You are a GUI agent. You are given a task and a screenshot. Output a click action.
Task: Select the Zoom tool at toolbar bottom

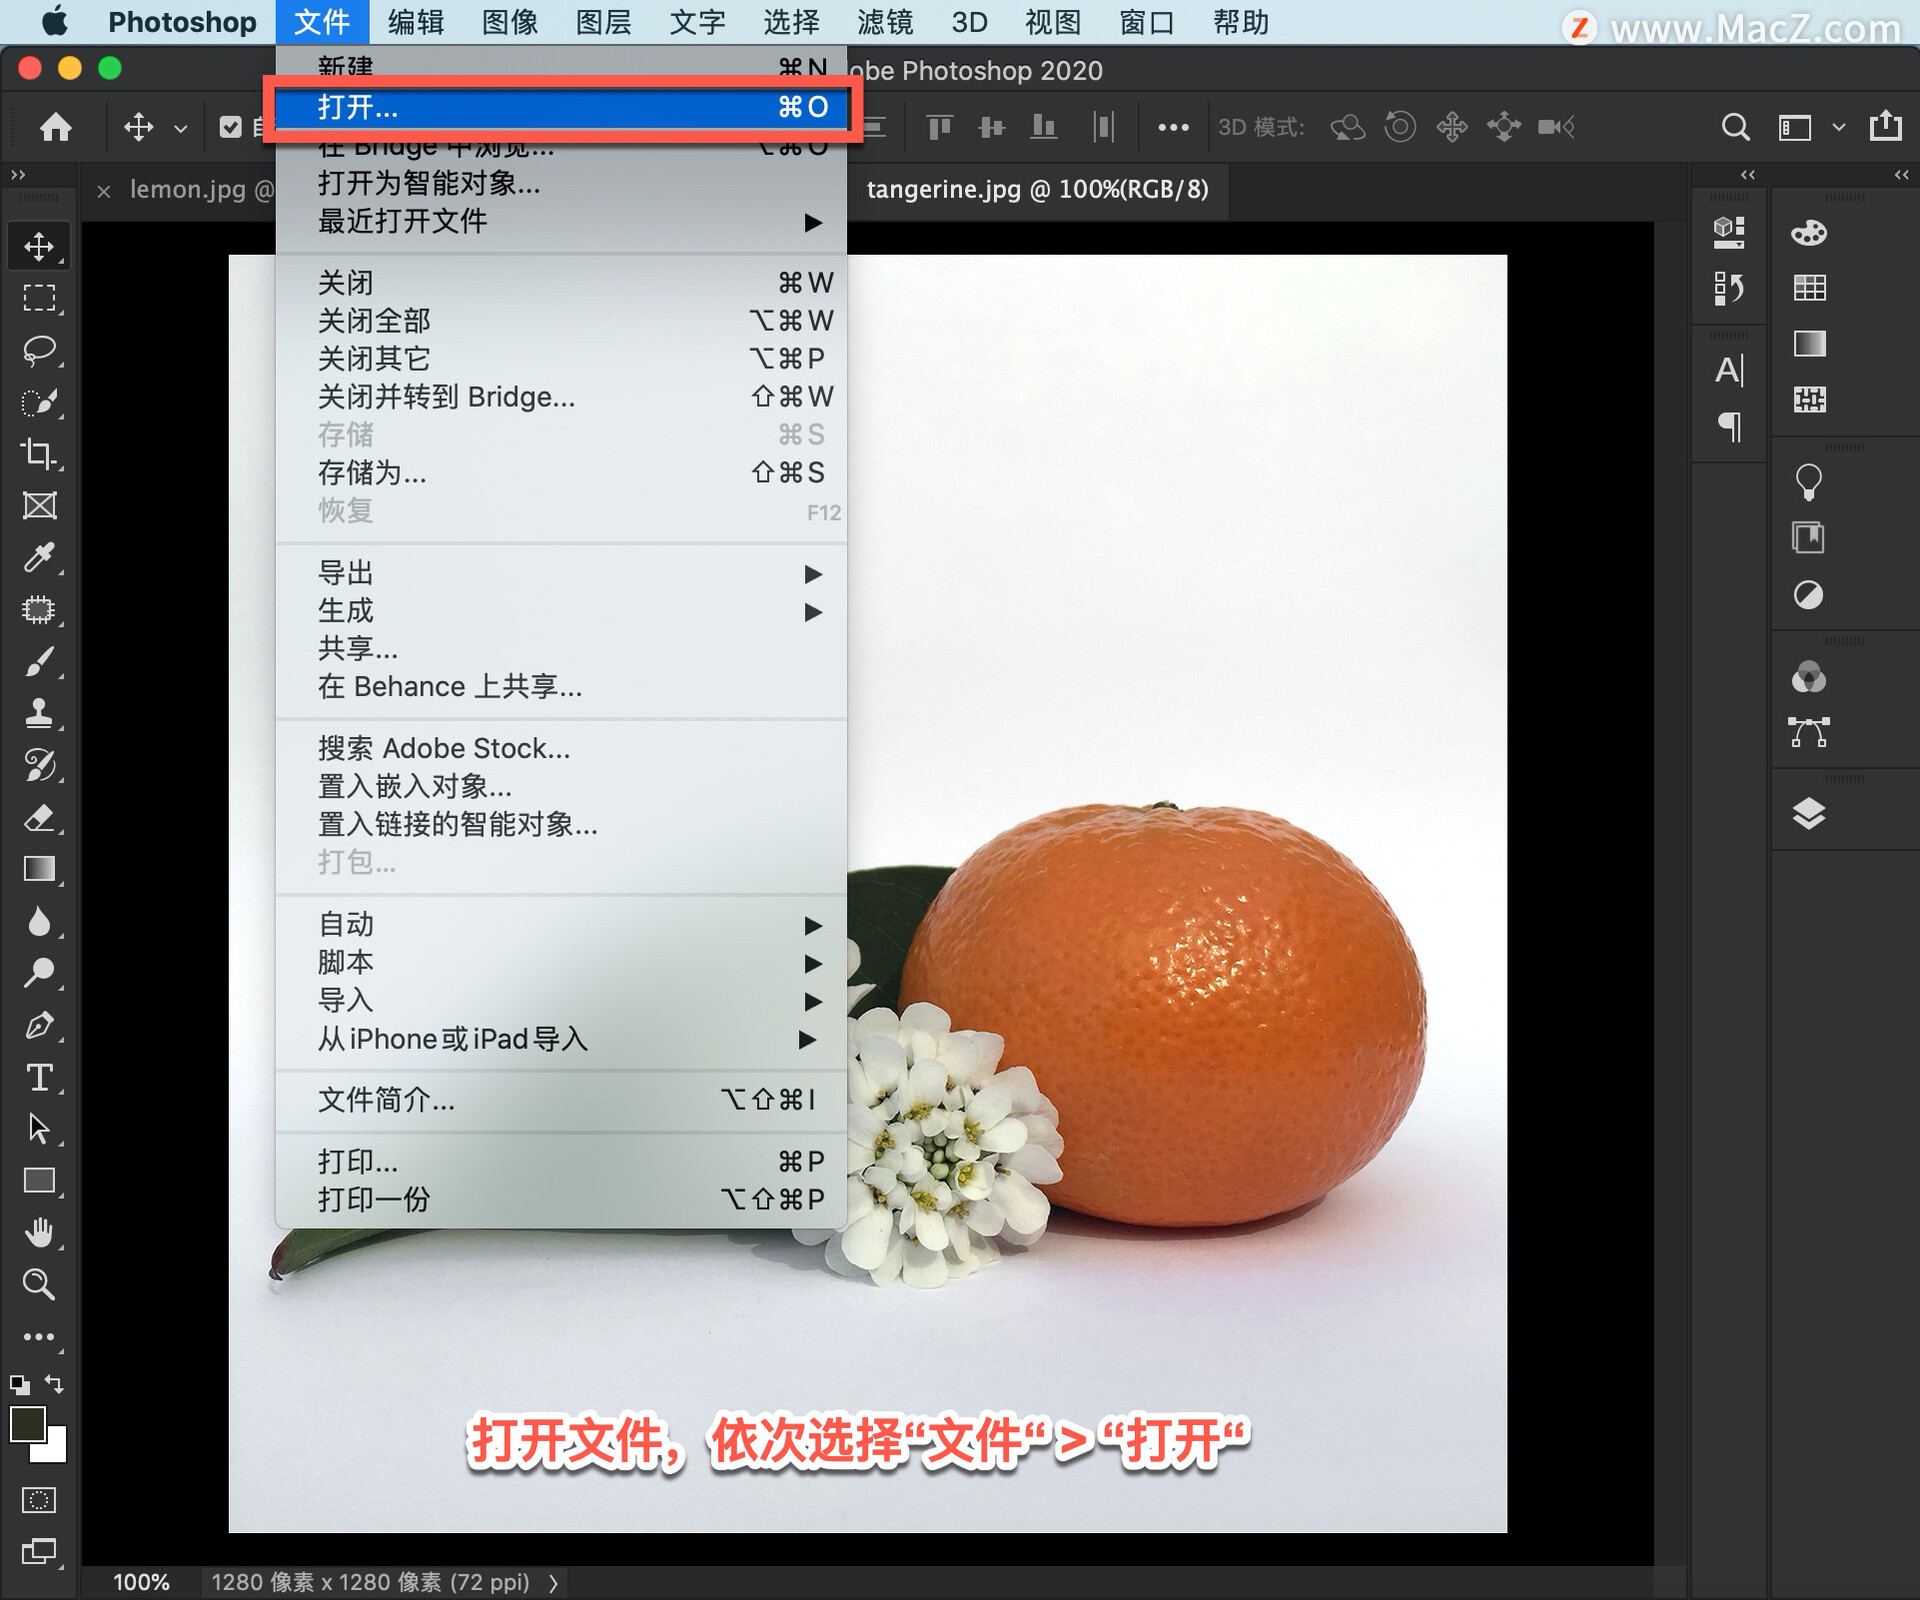point(40,1285)
